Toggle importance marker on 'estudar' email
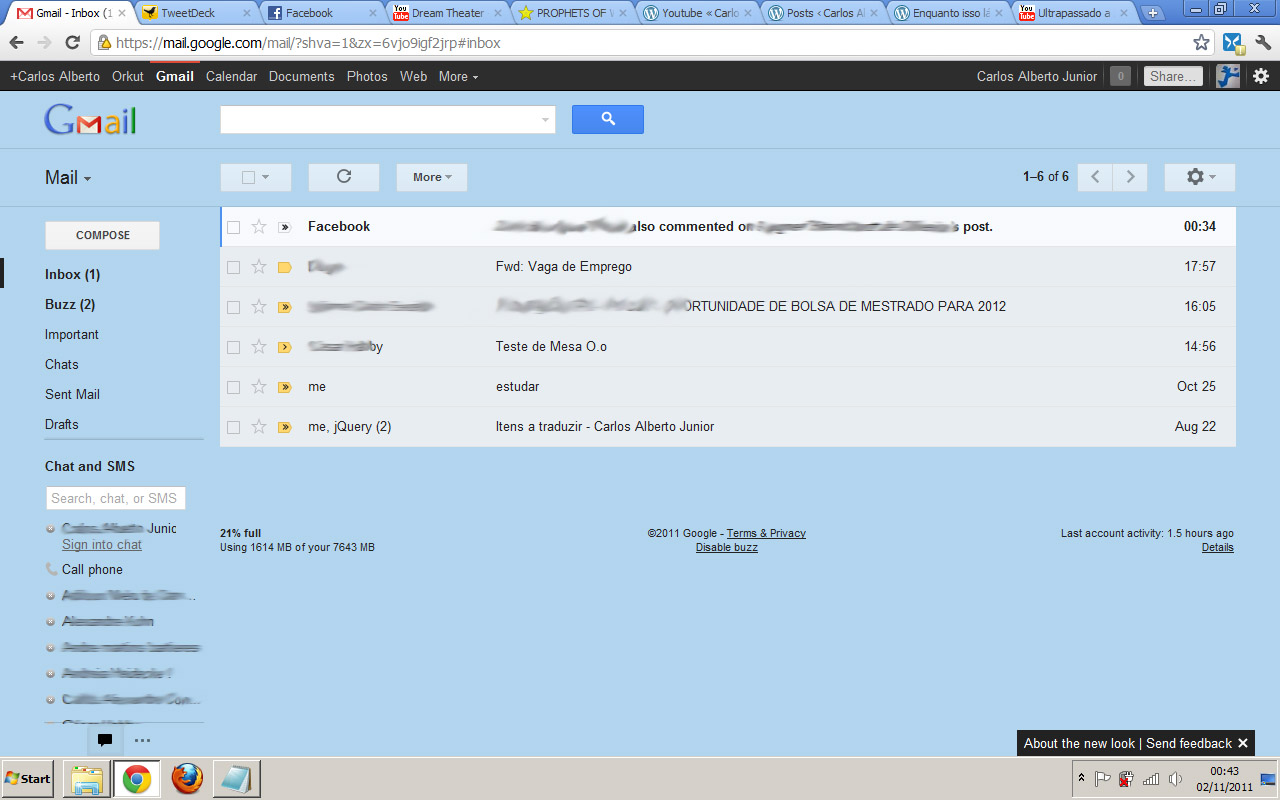 284,387
